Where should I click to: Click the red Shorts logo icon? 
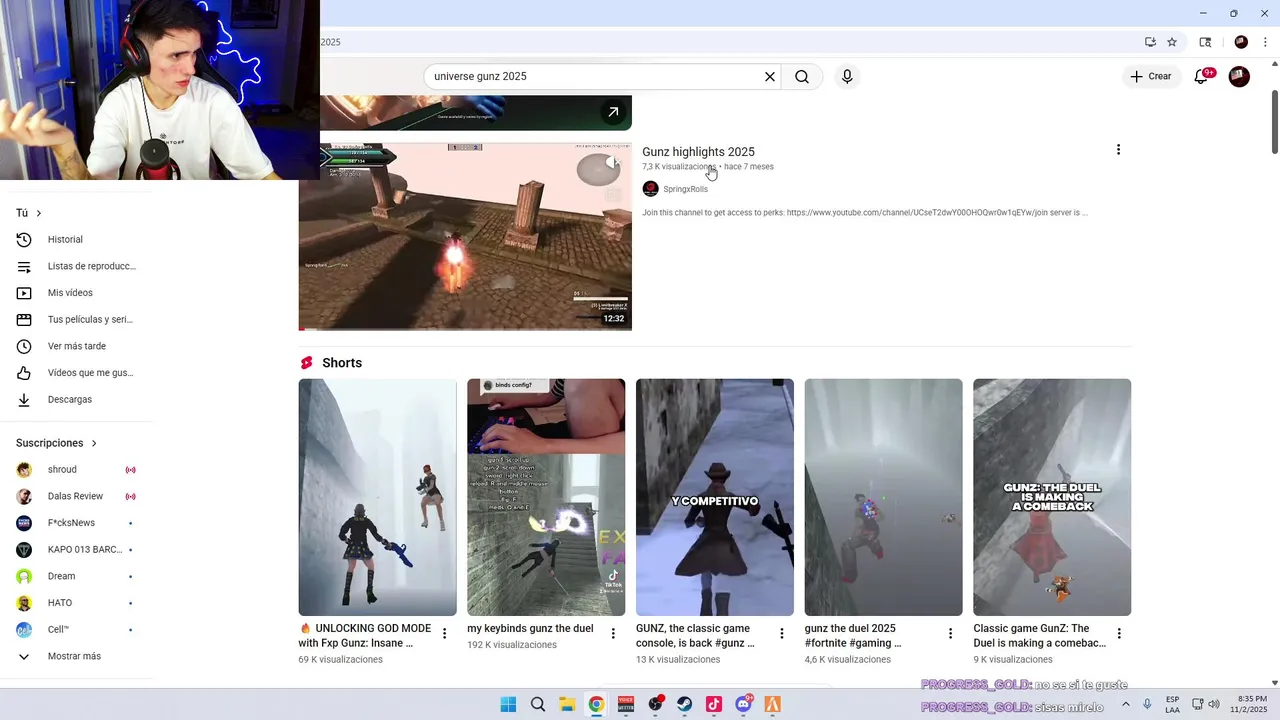point(307,363)
